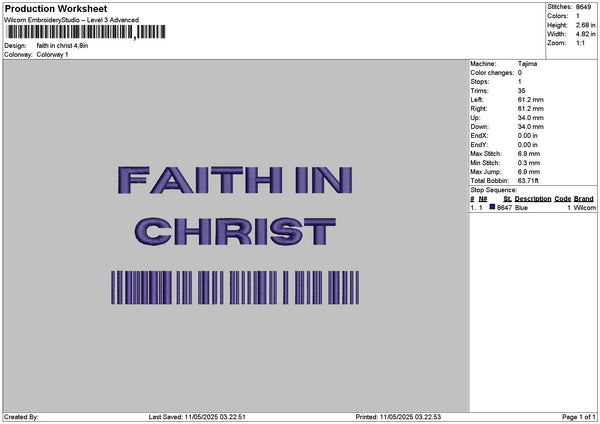Click the 'Code' column header
Screen dimensions: 600x424
(x=562, y=199)
